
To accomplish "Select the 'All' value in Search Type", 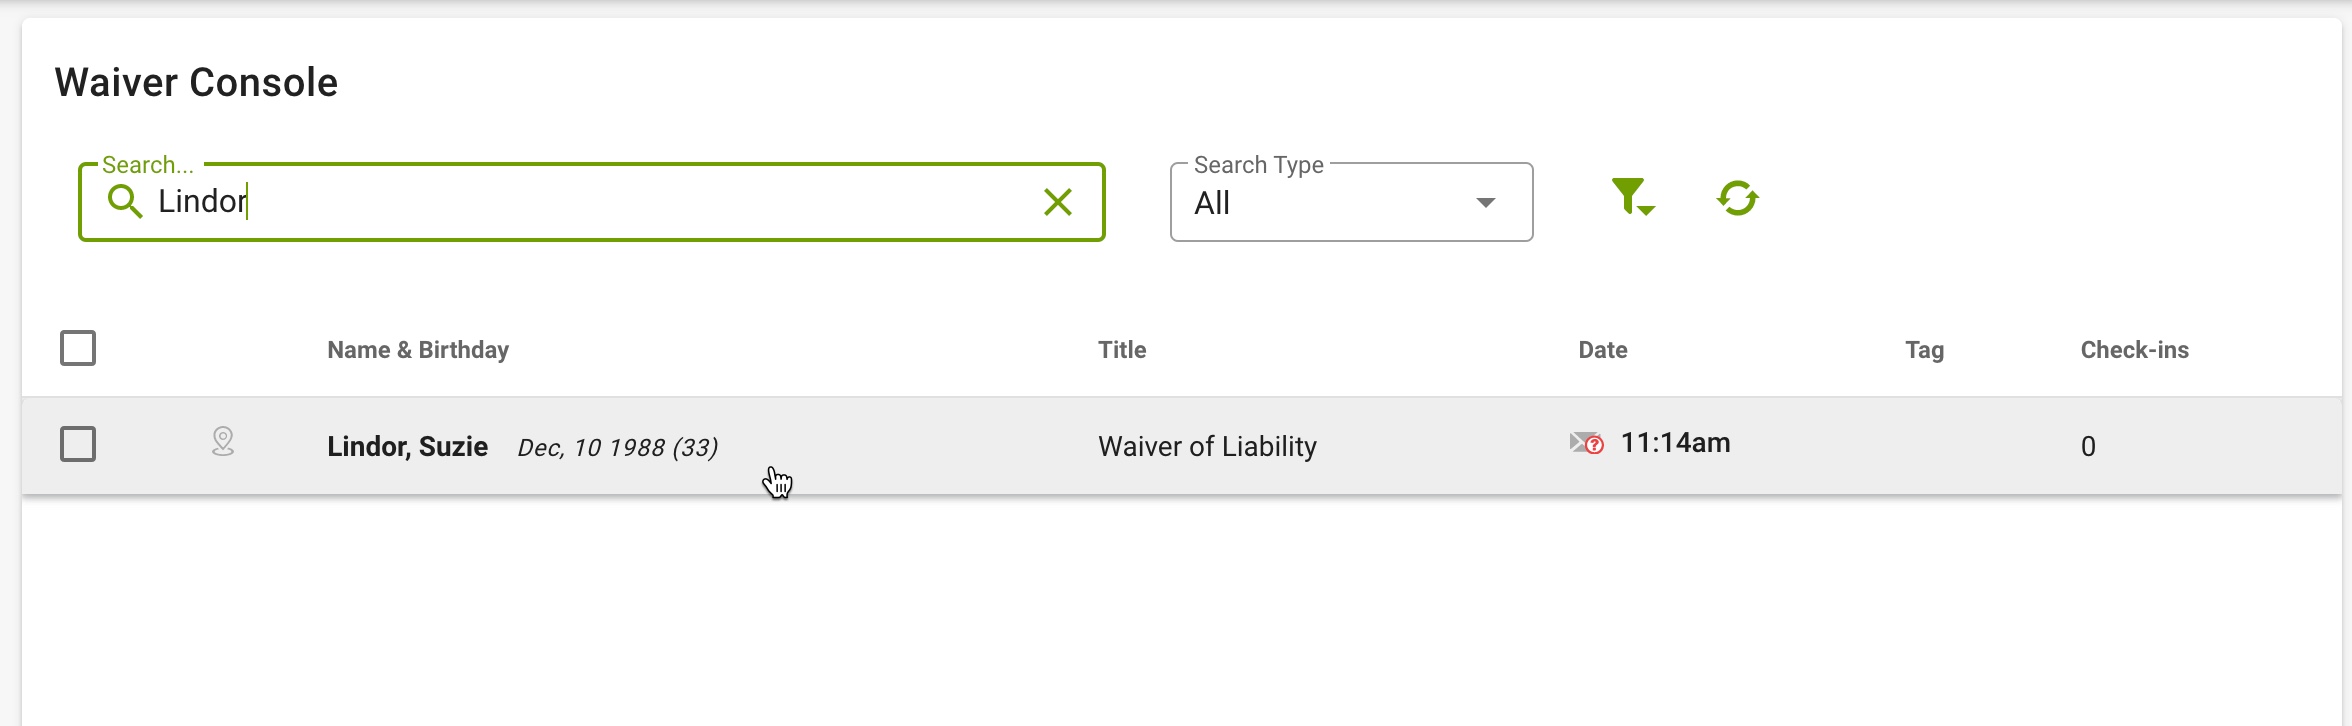I will [1212, 203].
